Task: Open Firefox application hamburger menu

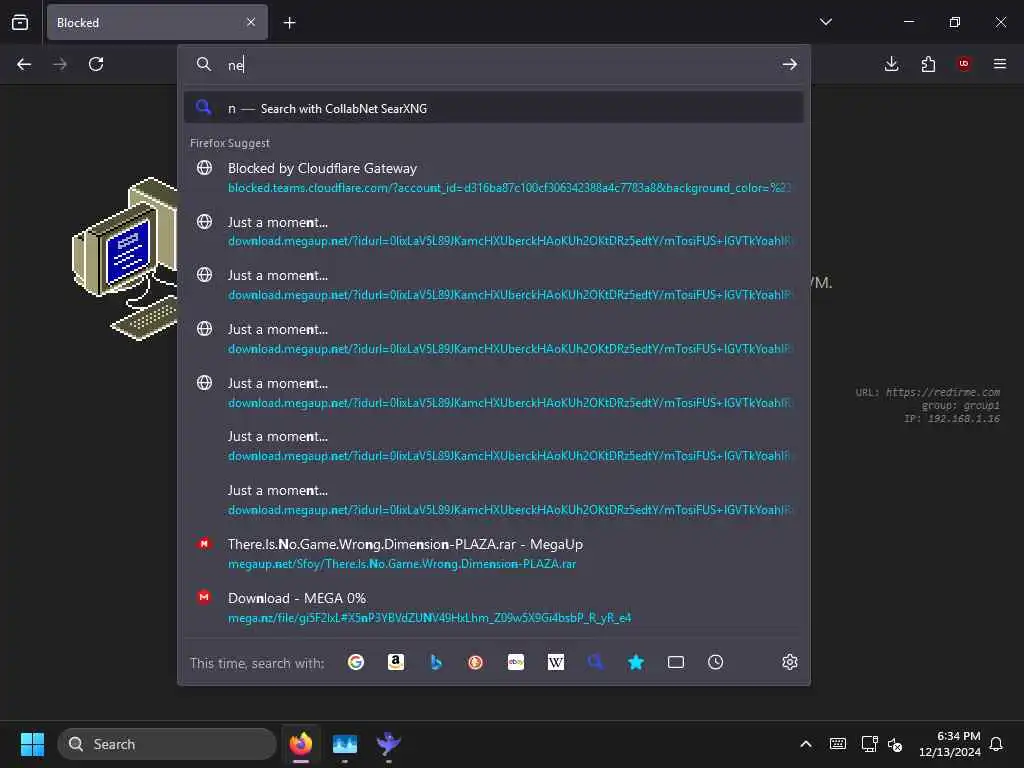Action: click(1000, 64)
